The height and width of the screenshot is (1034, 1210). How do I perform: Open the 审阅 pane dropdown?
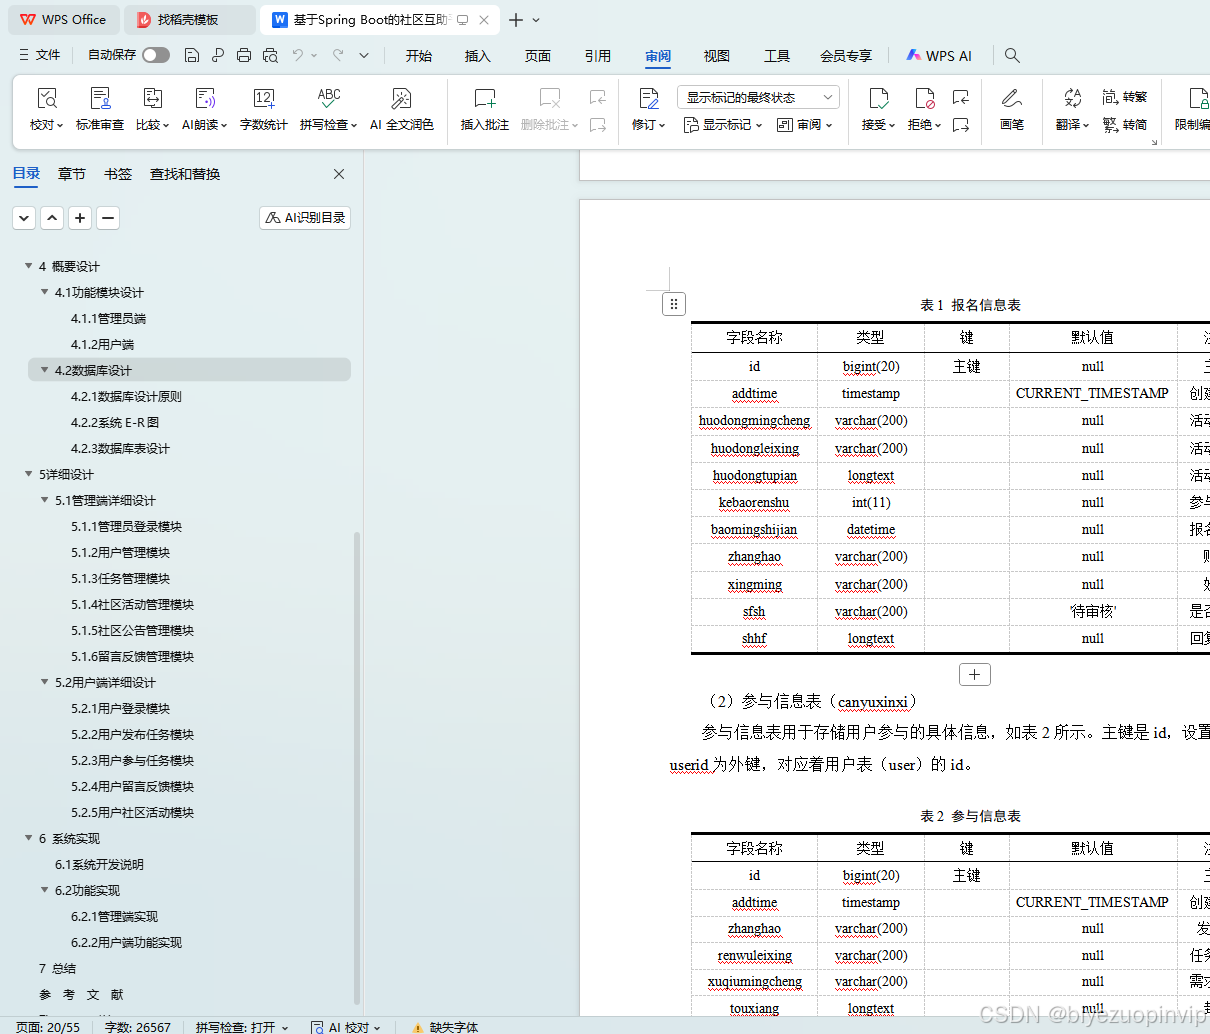click(x=805, y=125)
